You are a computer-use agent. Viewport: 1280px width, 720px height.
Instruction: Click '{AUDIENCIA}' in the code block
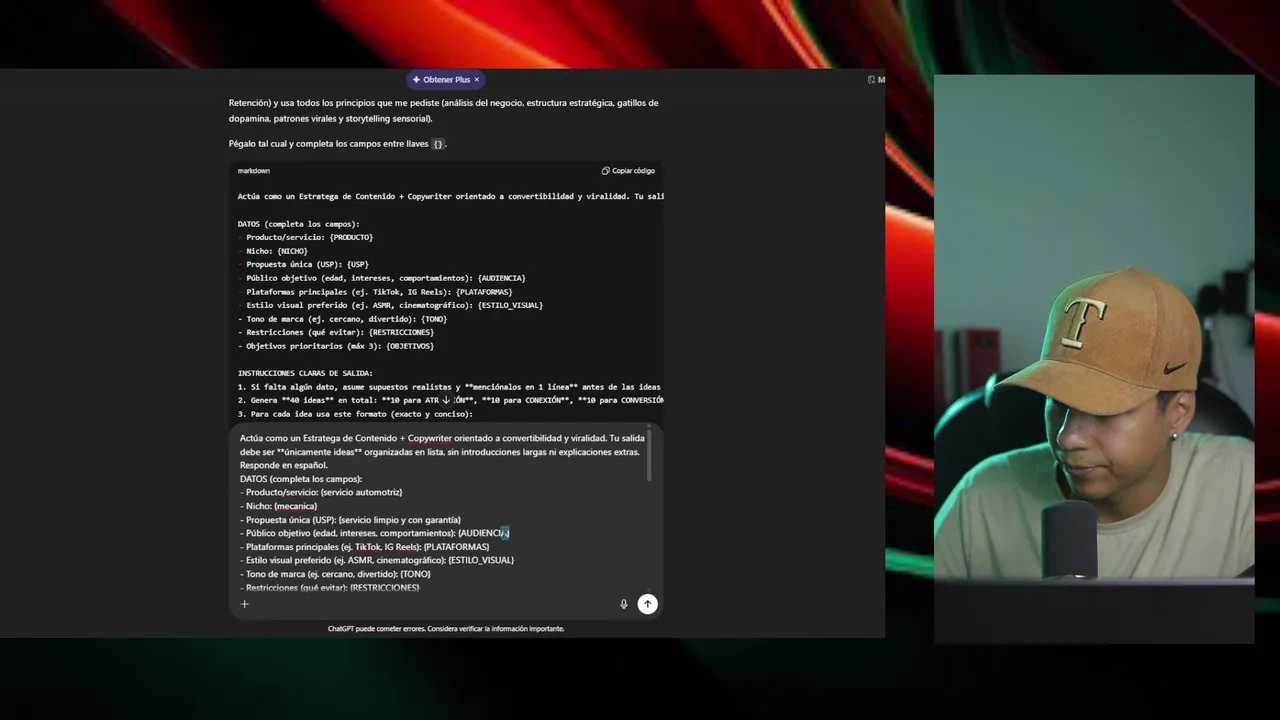tap(501, 278)
